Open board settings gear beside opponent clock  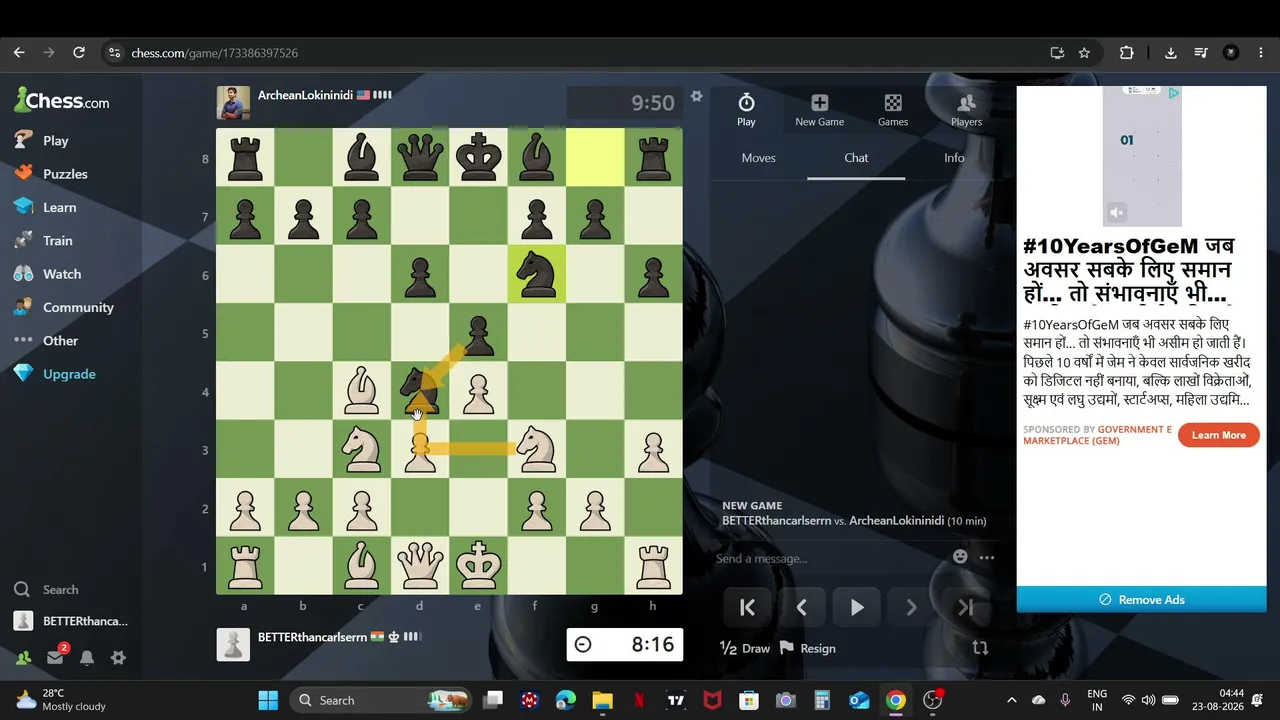tap(697, 96)
